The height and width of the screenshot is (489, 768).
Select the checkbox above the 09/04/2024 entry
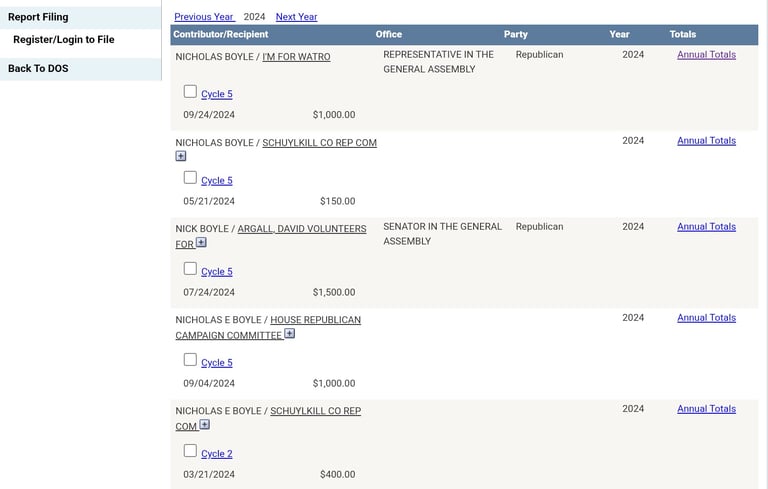click(x=190, y=359)
